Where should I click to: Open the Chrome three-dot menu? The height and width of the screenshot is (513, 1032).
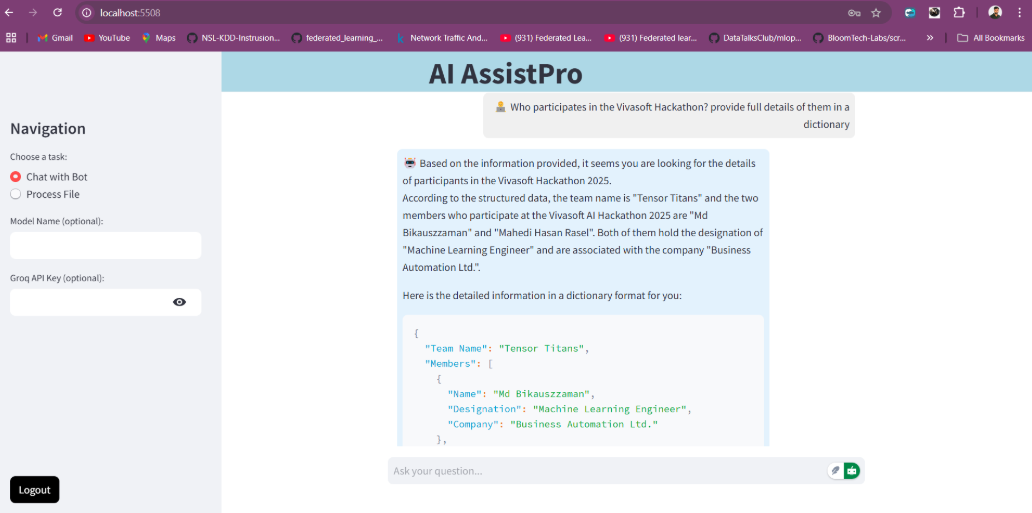click(x=1018, y=13)
